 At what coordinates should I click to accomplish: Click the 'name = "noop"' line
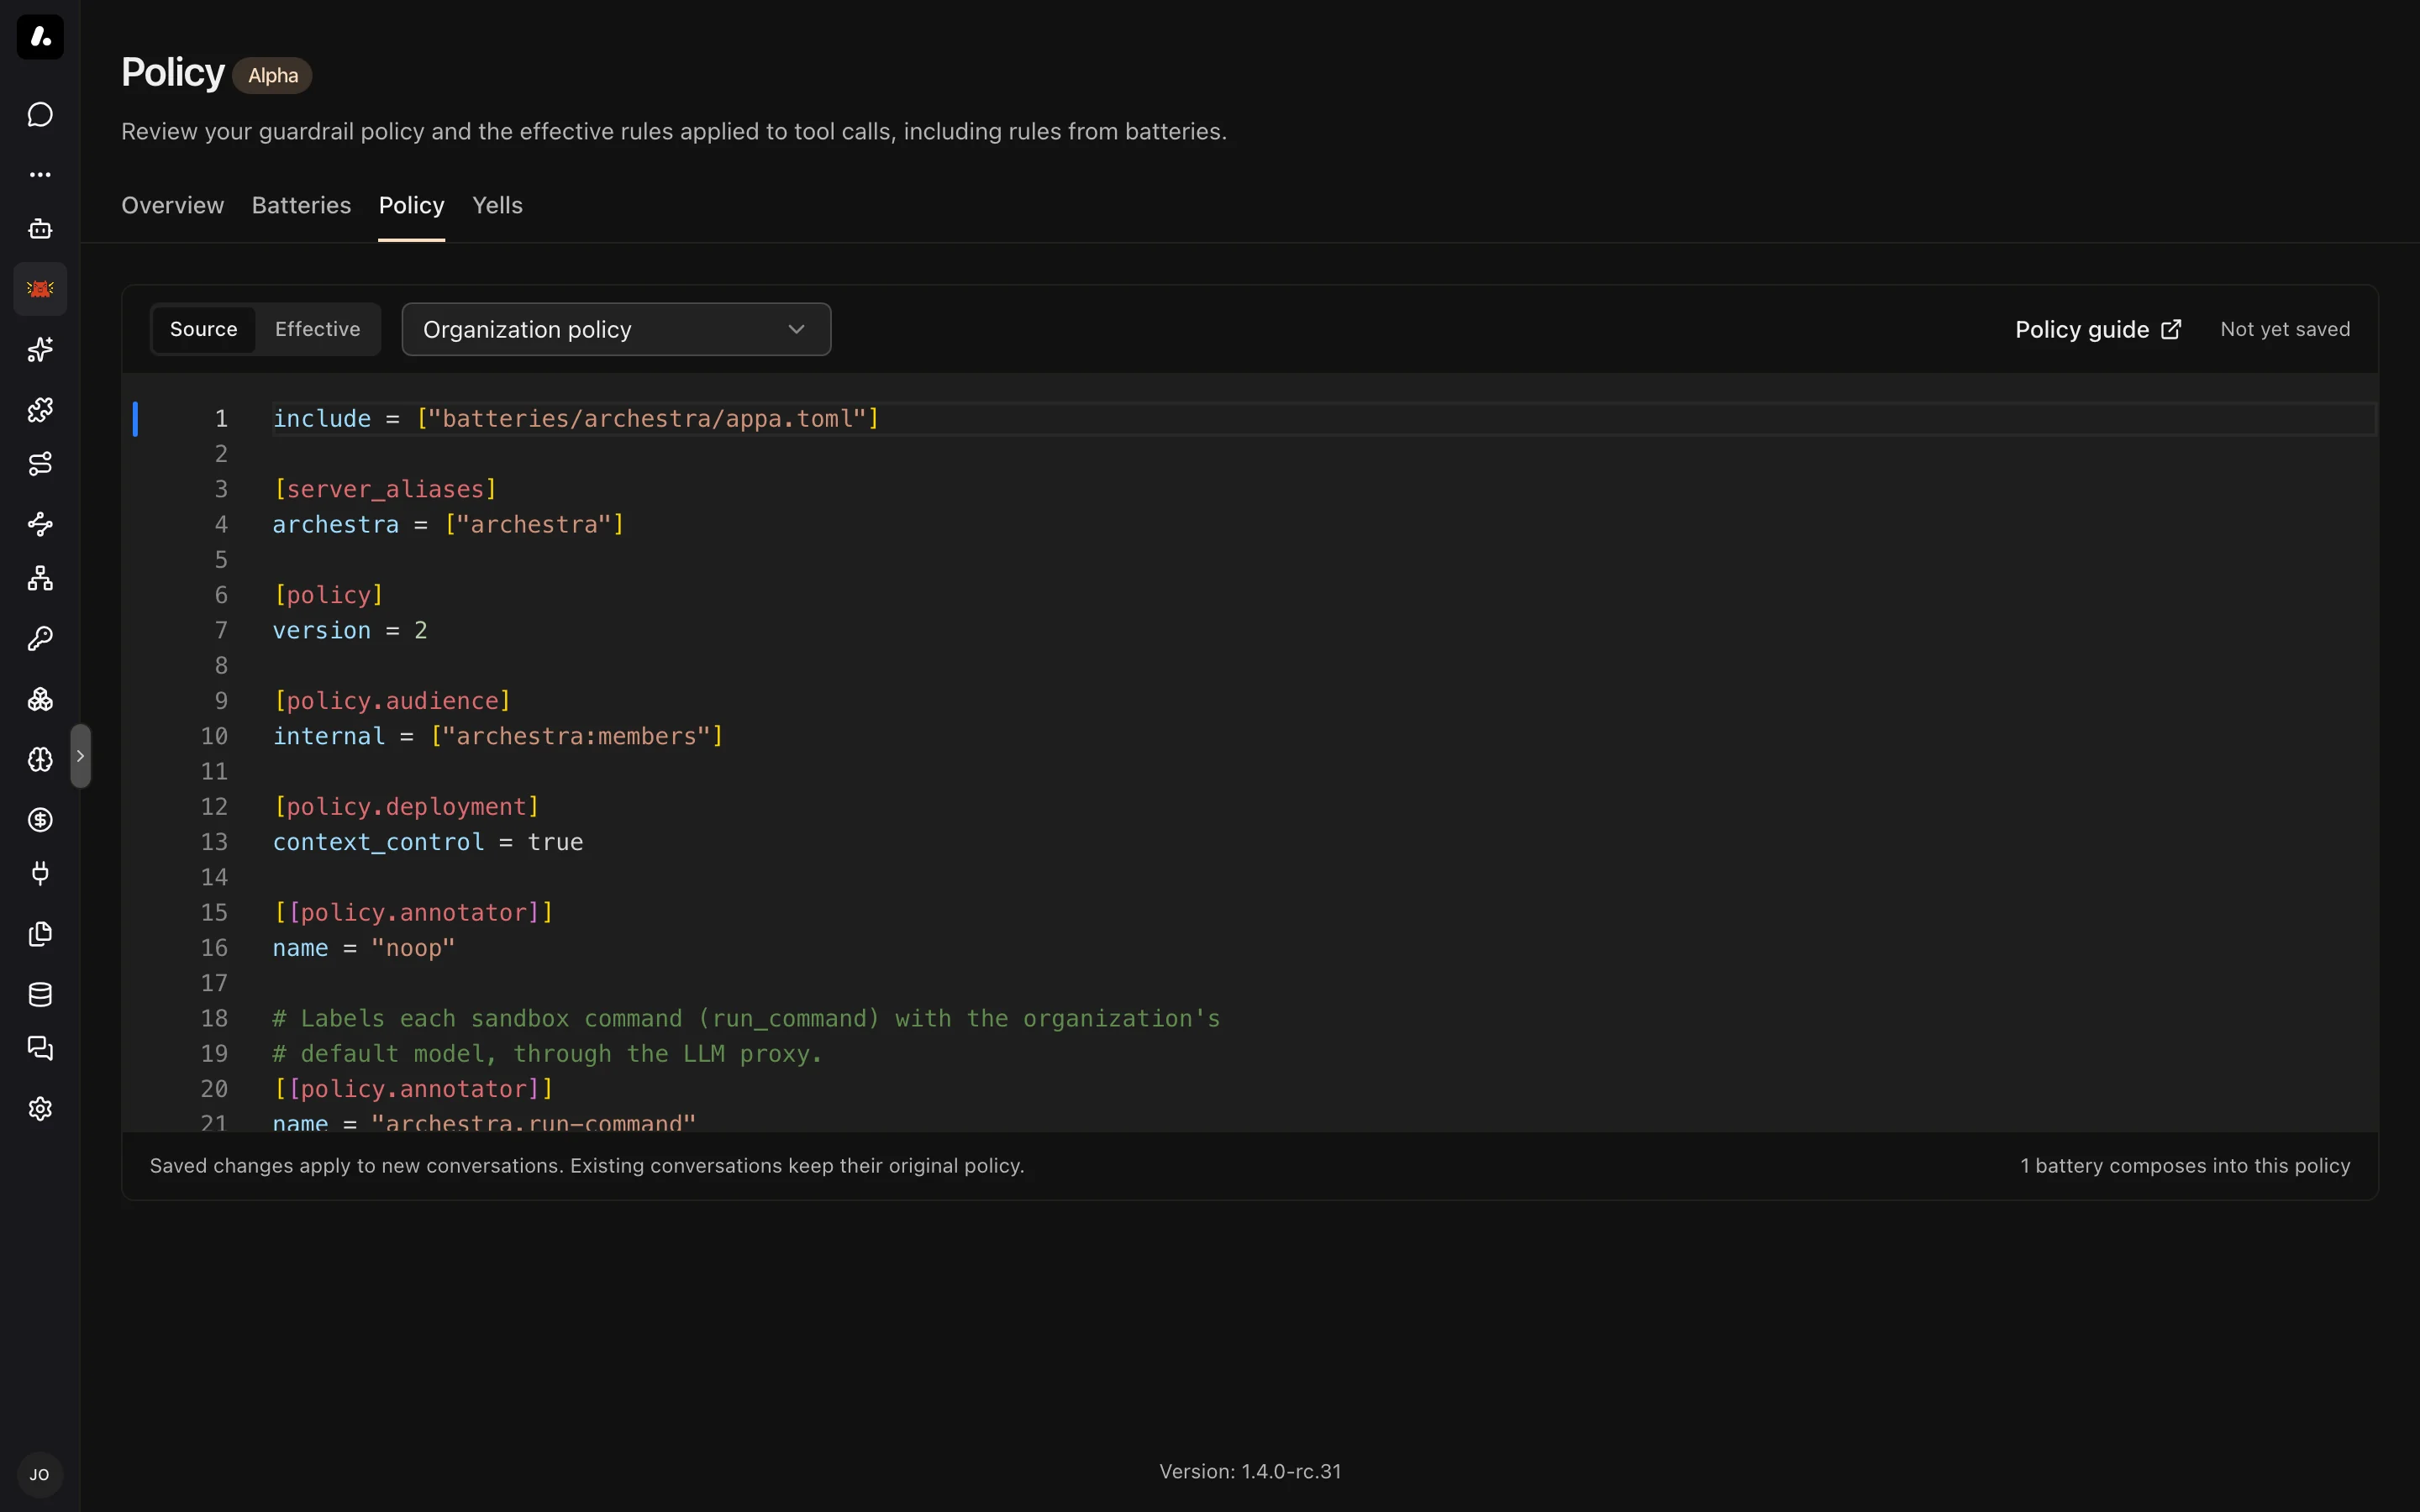click(x=364, y=948)
